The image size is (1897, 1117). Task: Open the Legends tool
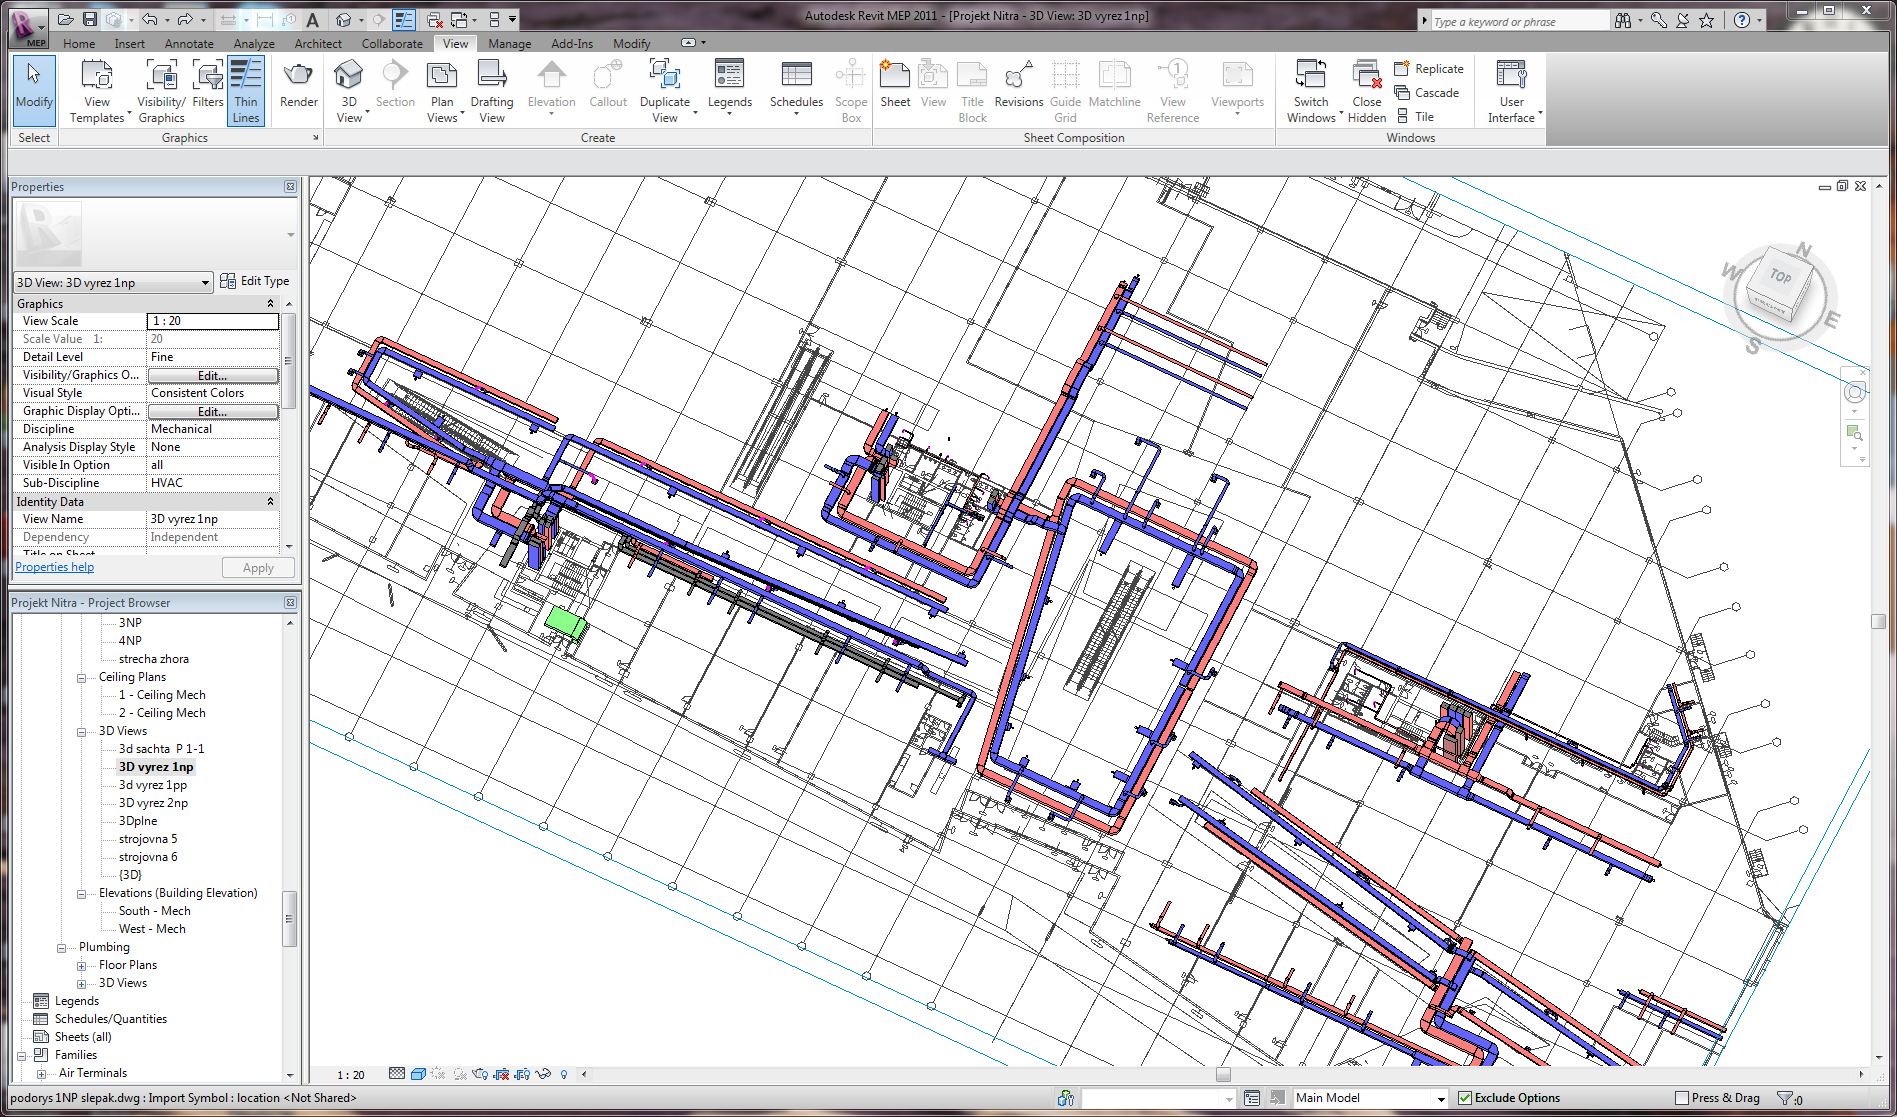coord(729,85)
